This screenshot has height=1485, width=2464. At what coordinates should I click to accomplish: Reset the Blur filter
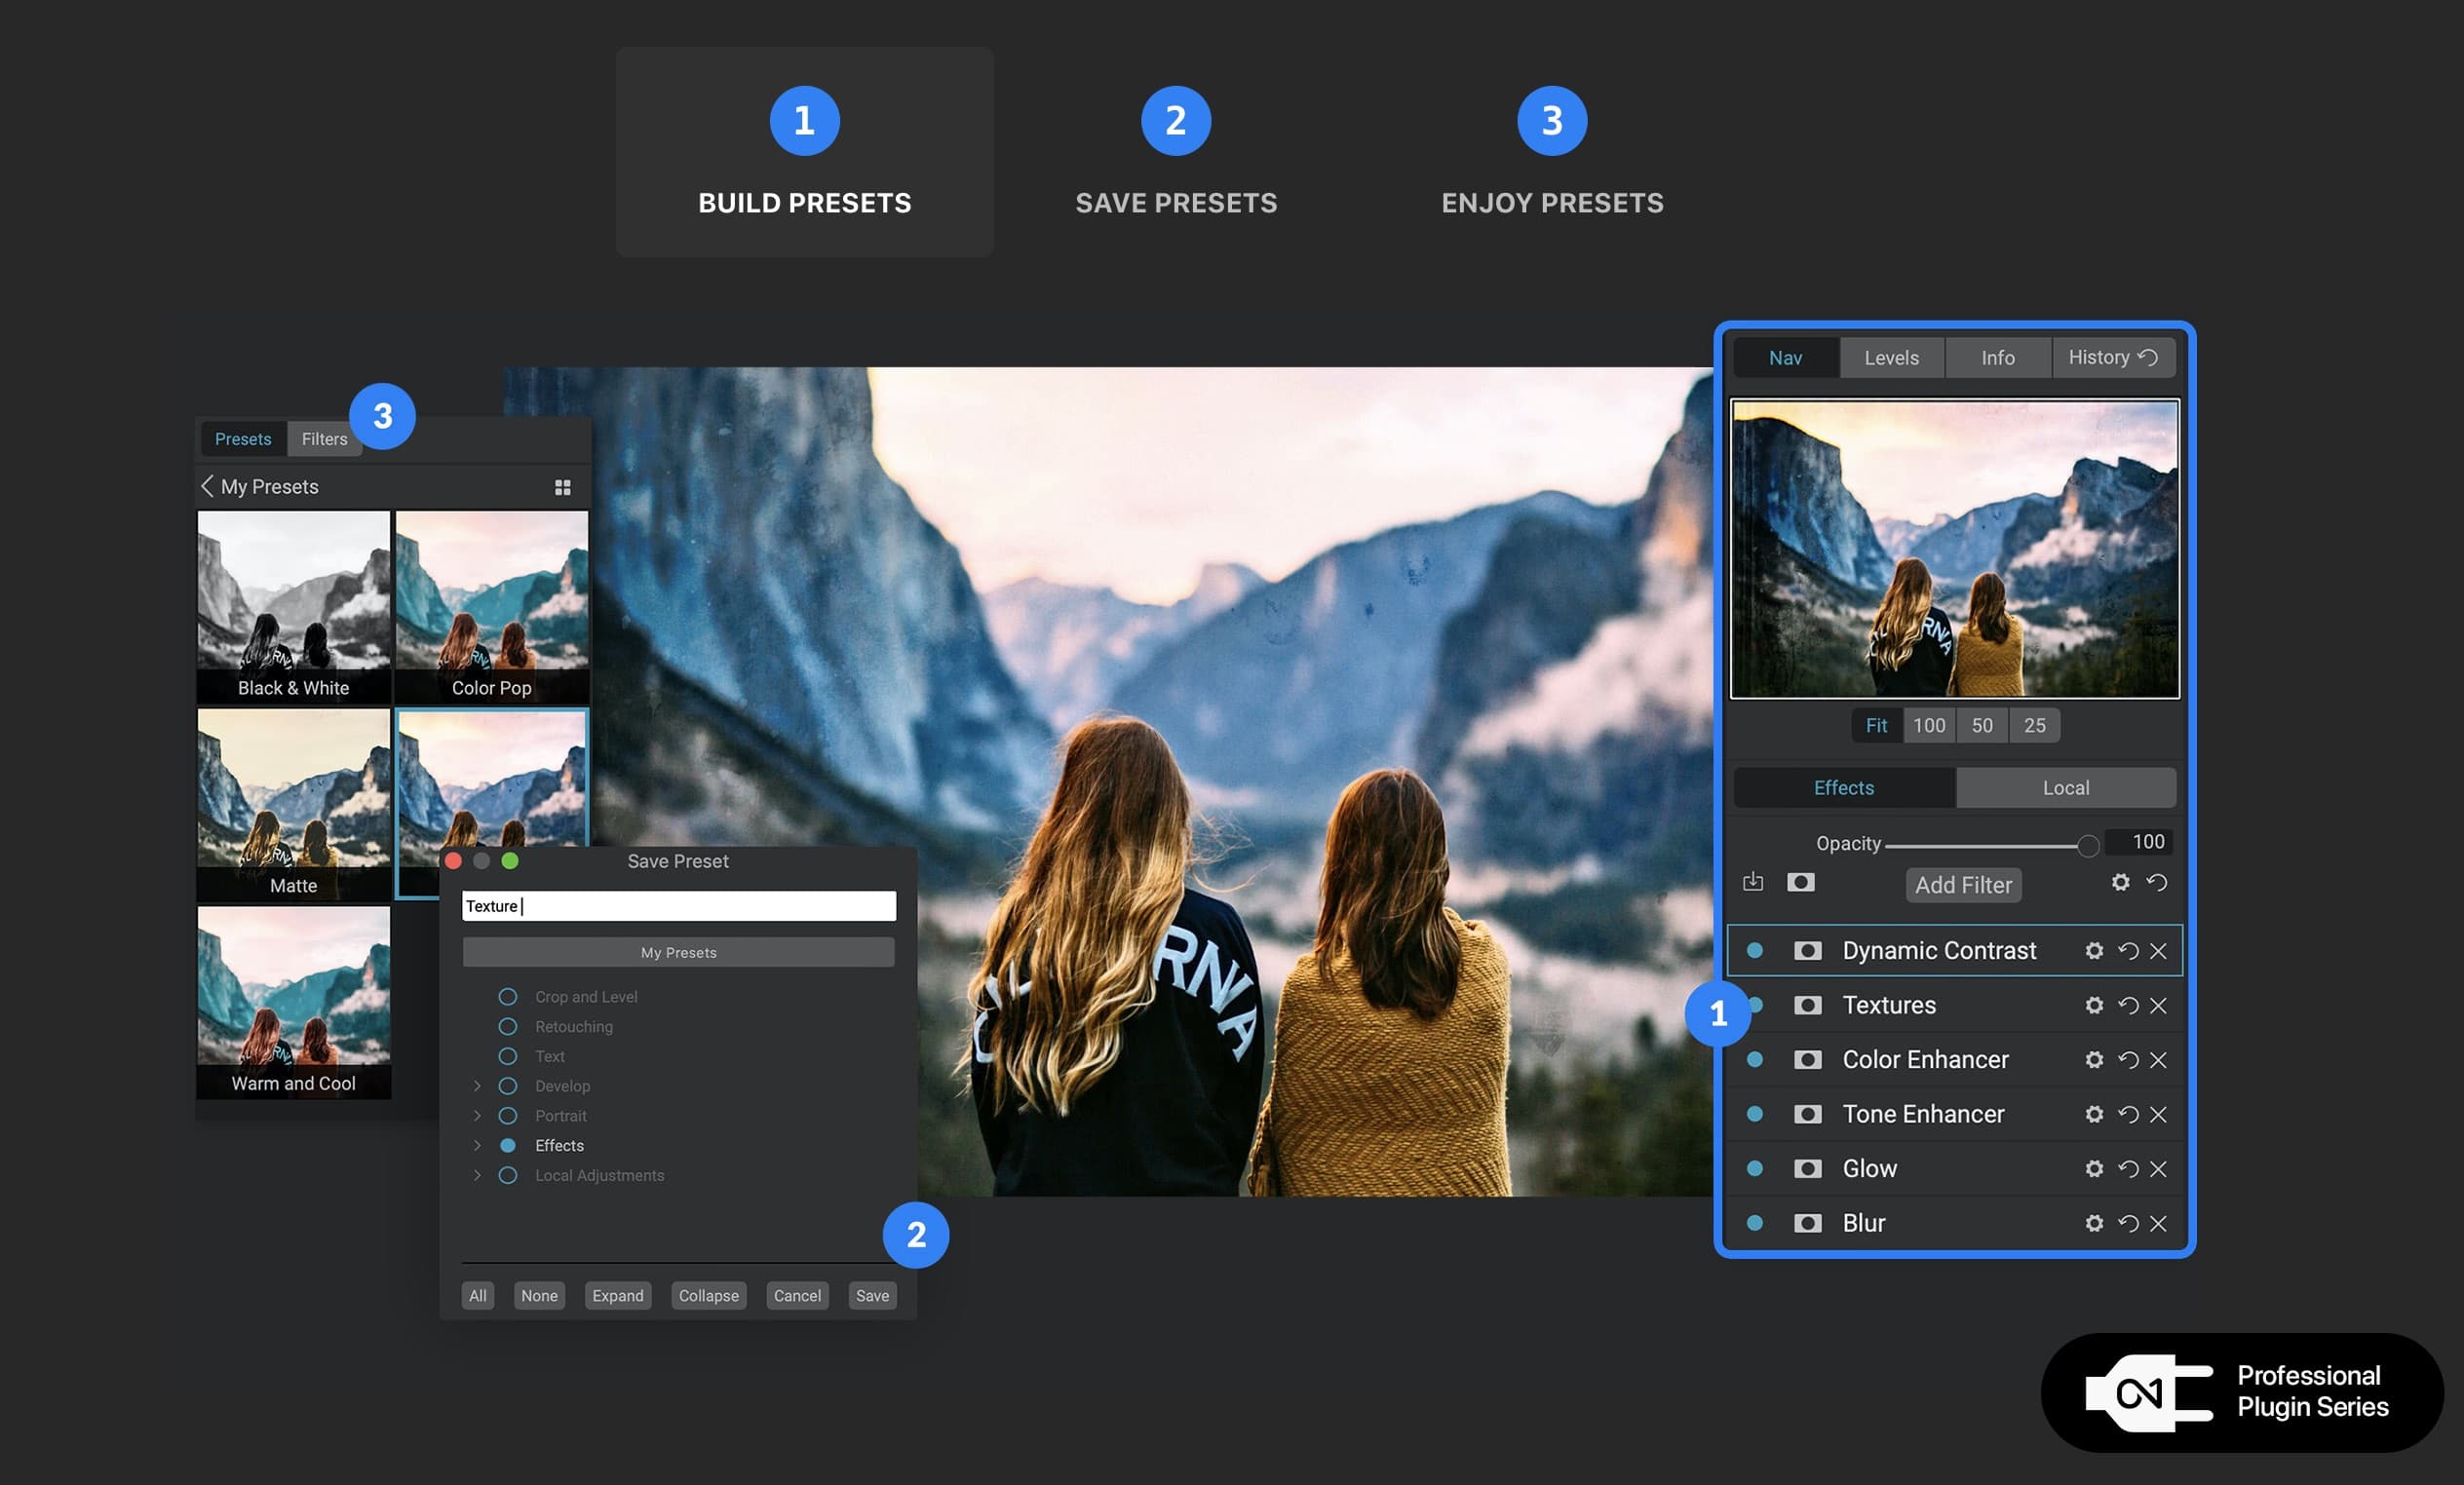(2128, 1223)
